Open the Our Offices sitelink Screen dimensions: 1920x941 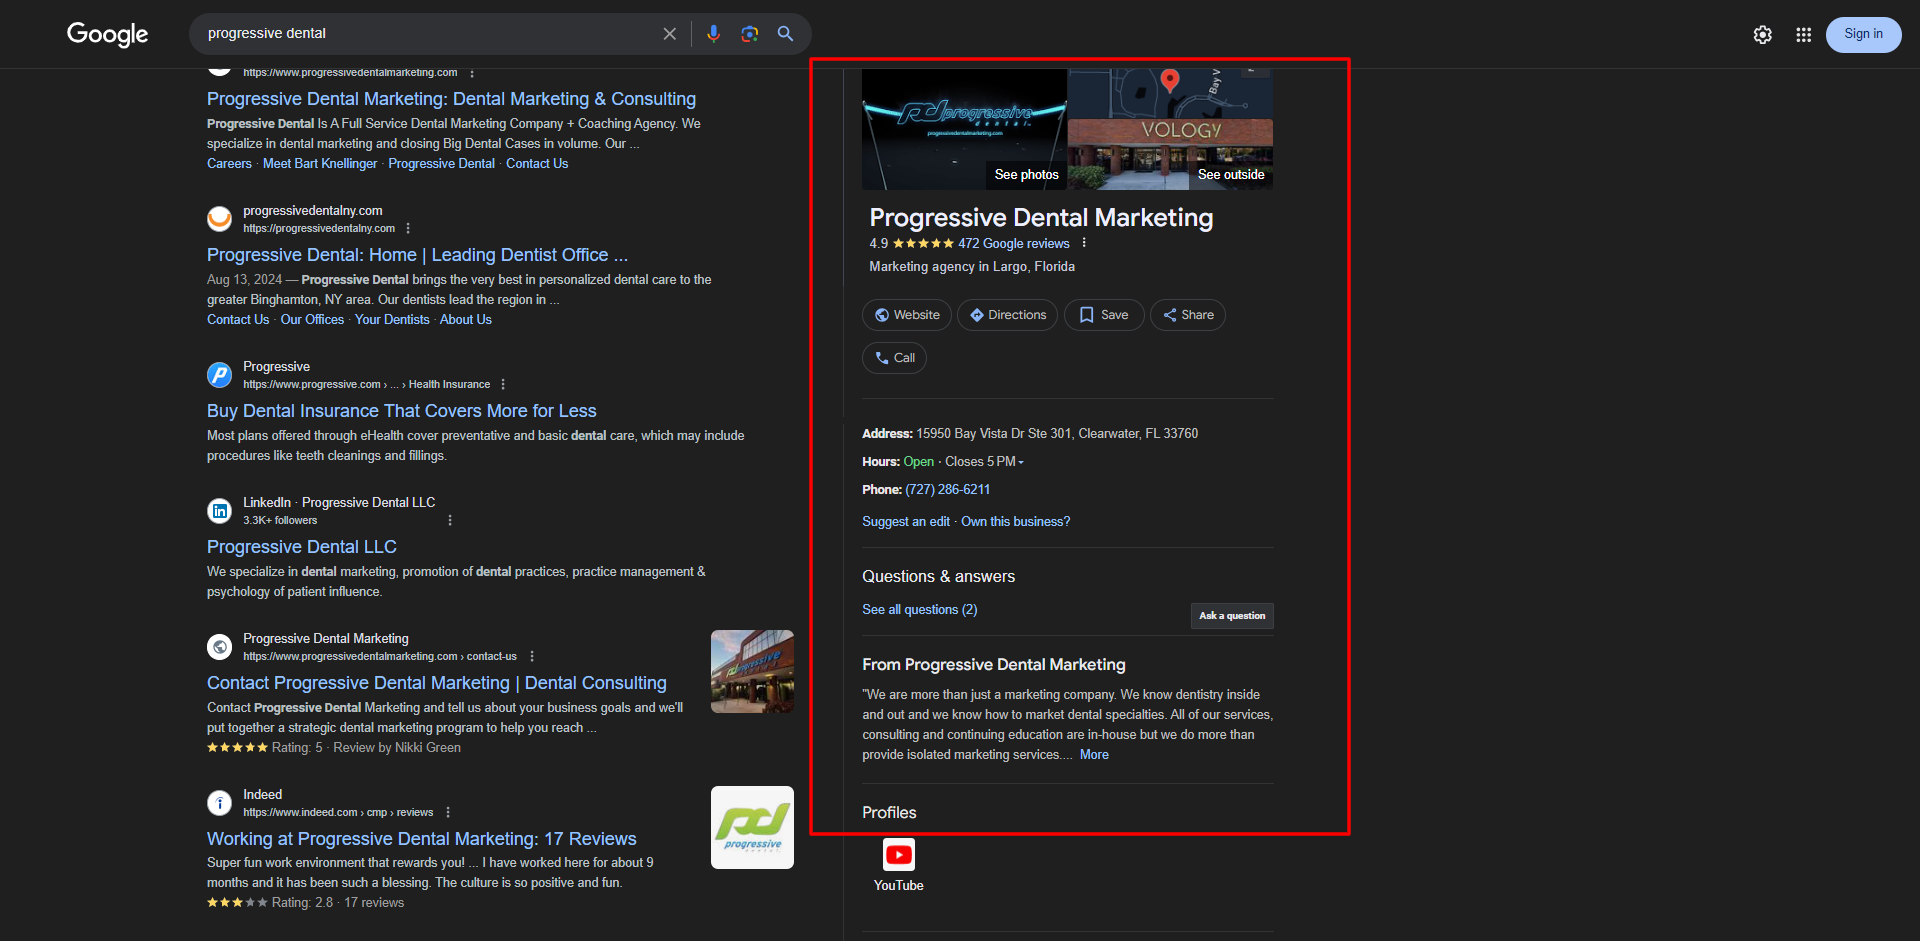pos(312,320)
